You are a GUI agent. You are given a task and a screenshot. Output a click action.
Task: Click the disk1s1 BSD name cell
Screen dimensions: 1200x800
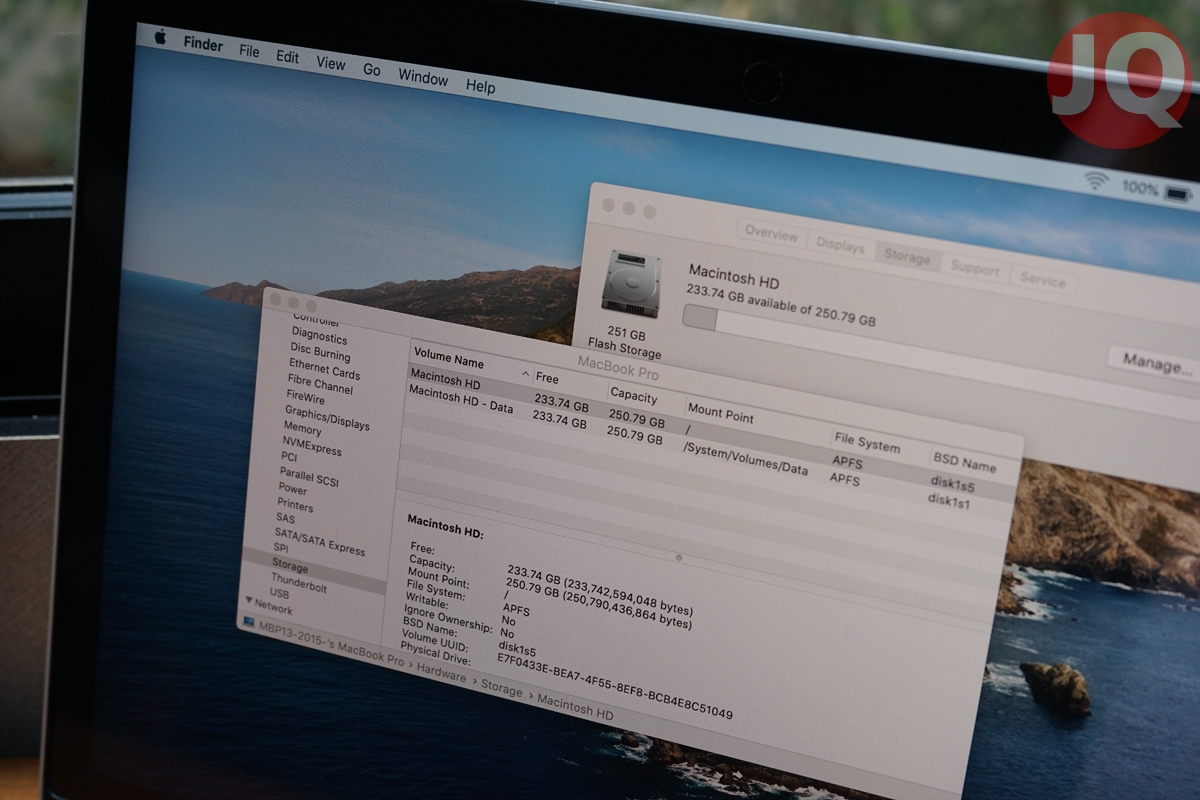948,502
